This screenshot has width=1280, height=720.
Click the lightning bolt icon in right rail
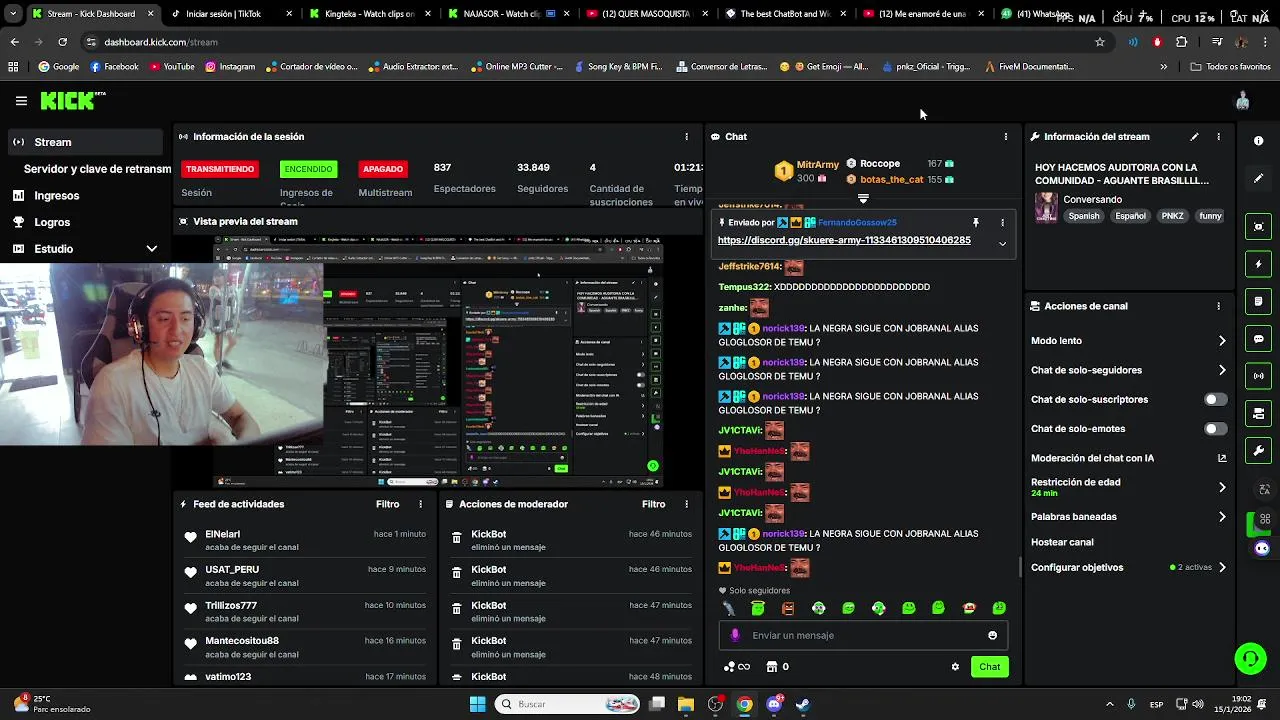click(1259, 264)
